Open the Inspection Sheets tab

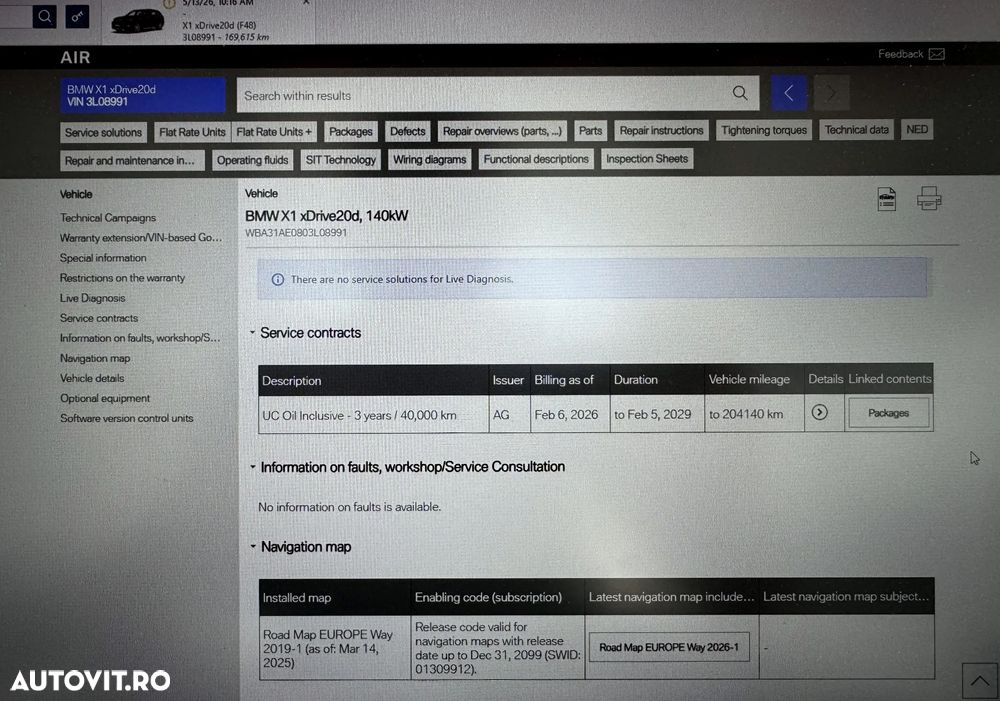click(x=647, y=159)
